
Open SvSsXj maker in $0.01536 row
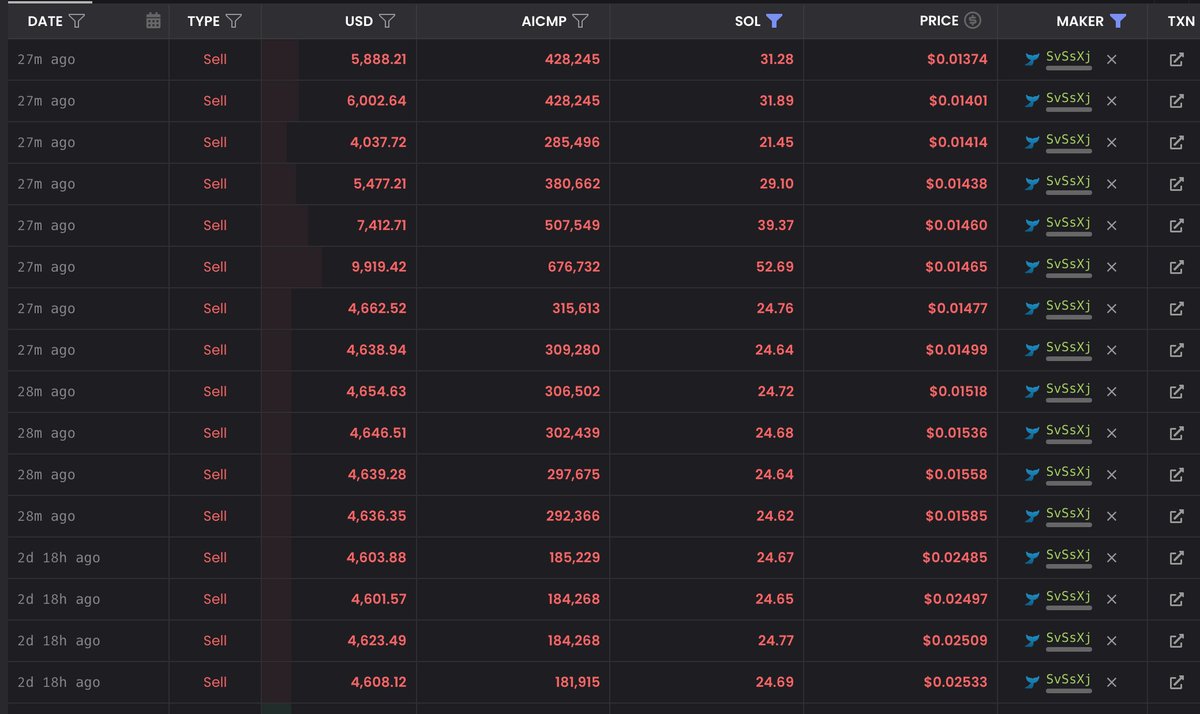(1068, 431)
